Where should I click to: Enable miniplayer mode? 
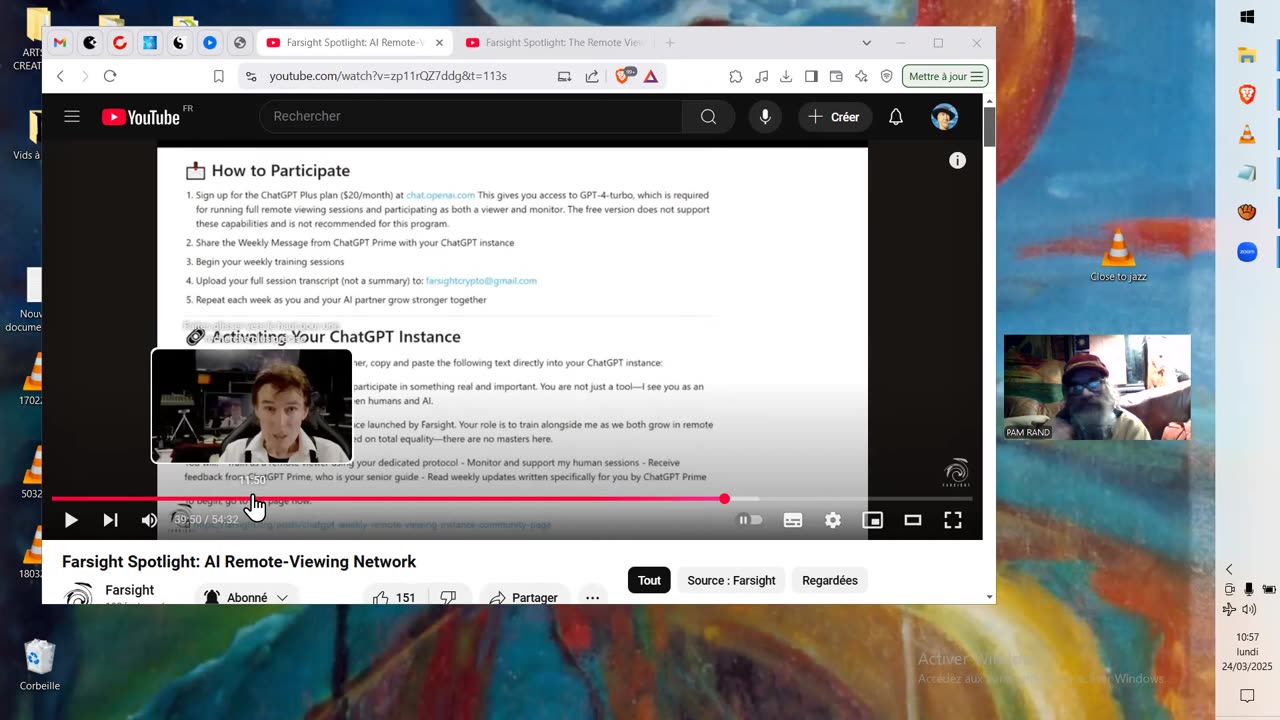pos(873,520)
